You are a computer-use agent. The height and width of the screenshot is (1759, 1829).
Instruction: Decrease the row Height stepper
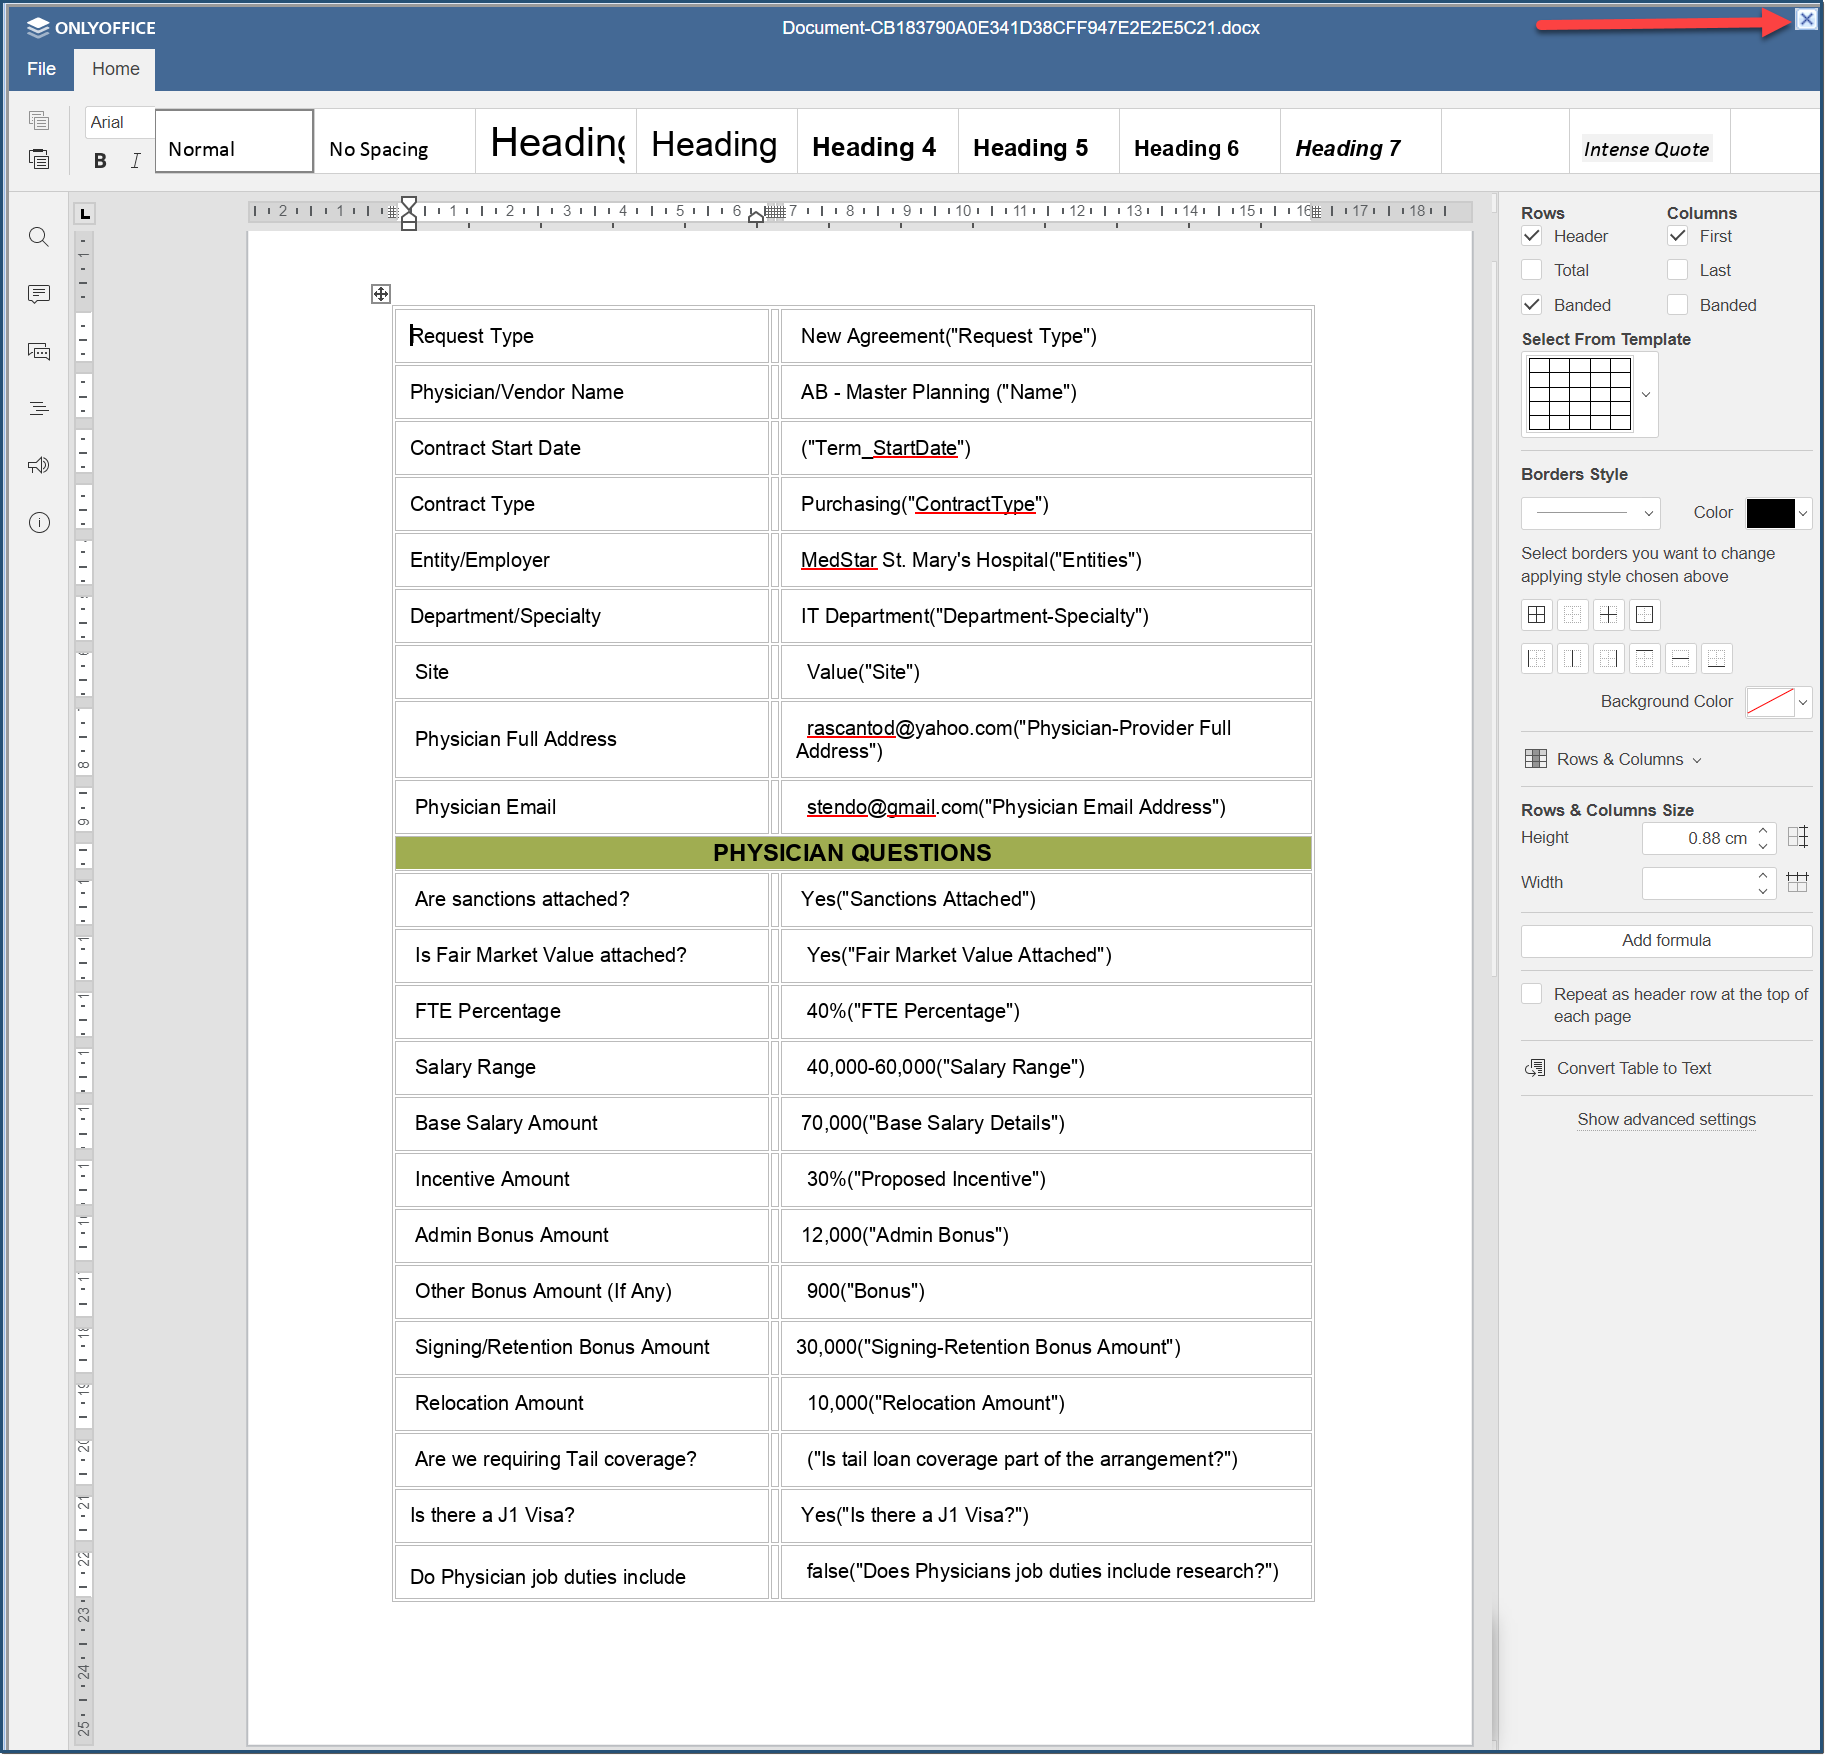coord(1763,845)
